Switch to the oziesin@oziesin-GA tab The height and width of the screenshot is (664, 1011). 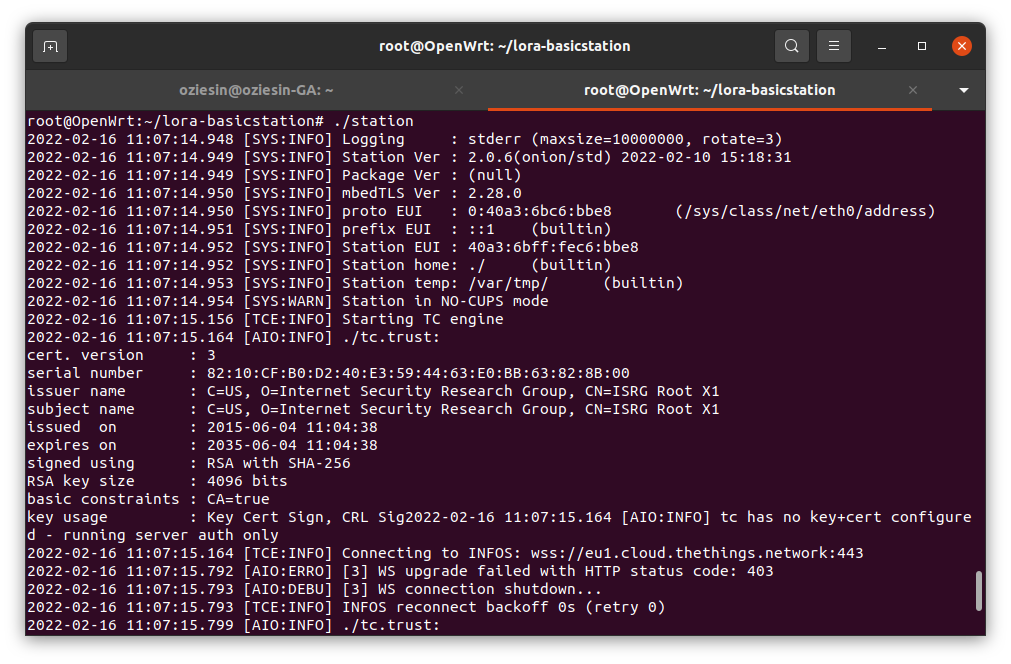coord(256,90)
